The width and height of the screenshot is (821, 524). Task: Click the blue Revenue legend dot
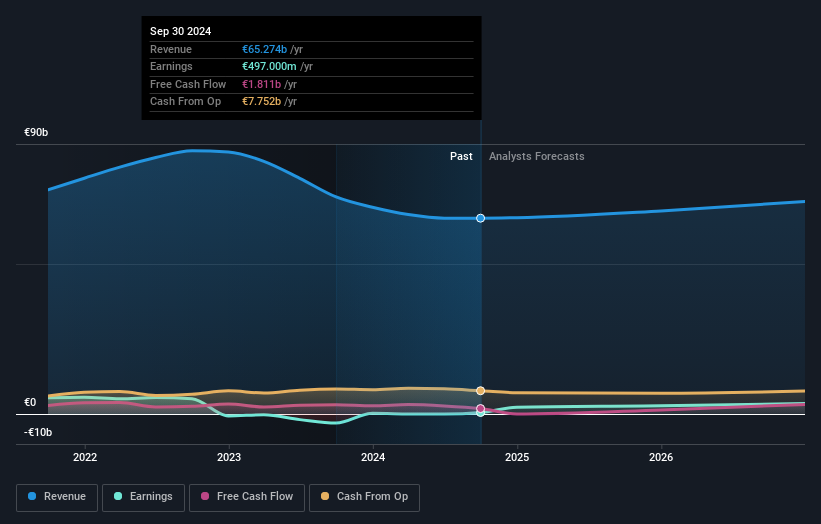point(32,496)
